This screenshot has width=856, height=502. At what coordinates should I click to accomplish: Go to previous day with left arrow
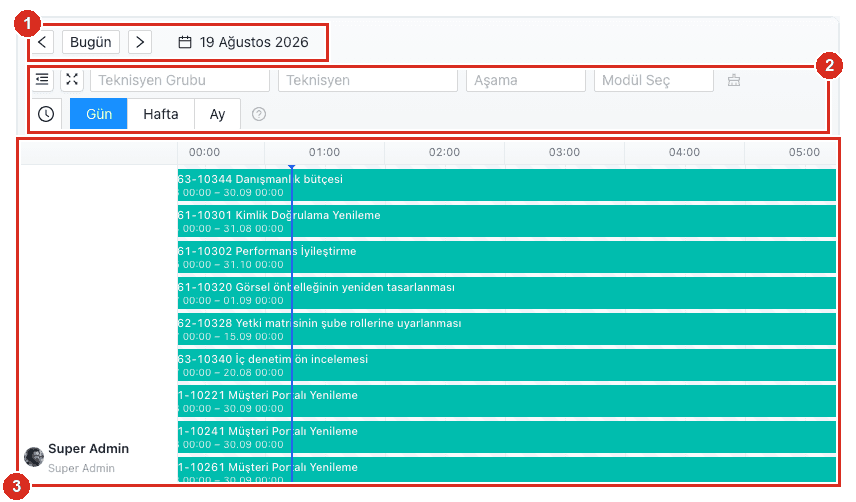tap(42, 42)
